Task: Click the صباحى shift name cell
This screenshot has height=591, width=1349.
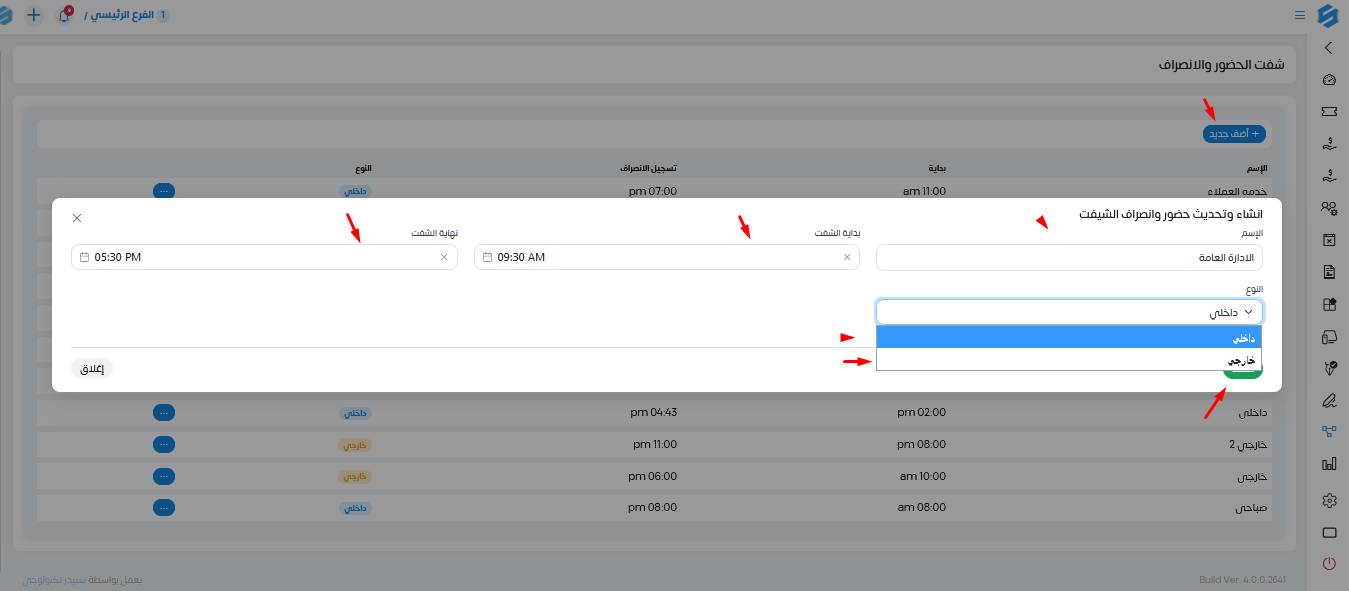Action: click(1251, 508)
